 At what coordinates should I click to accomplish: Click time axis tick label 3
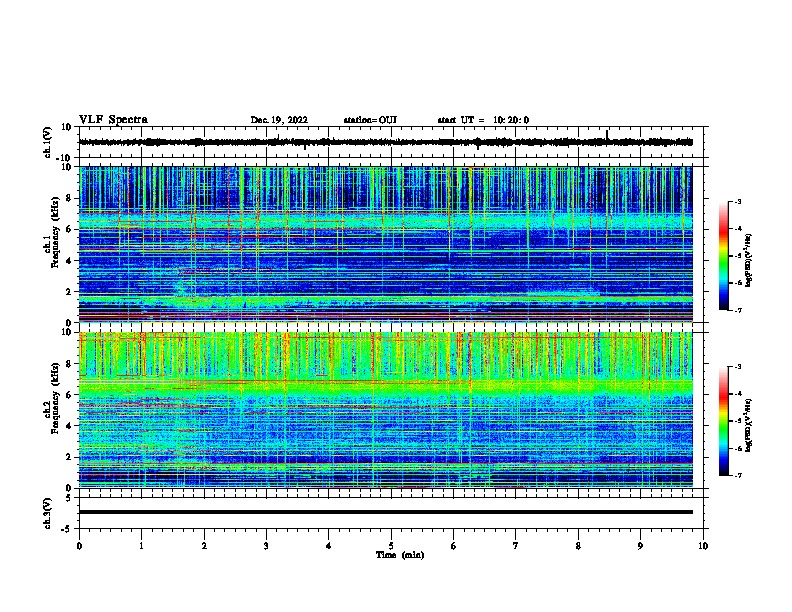click(x=266, y=546)
